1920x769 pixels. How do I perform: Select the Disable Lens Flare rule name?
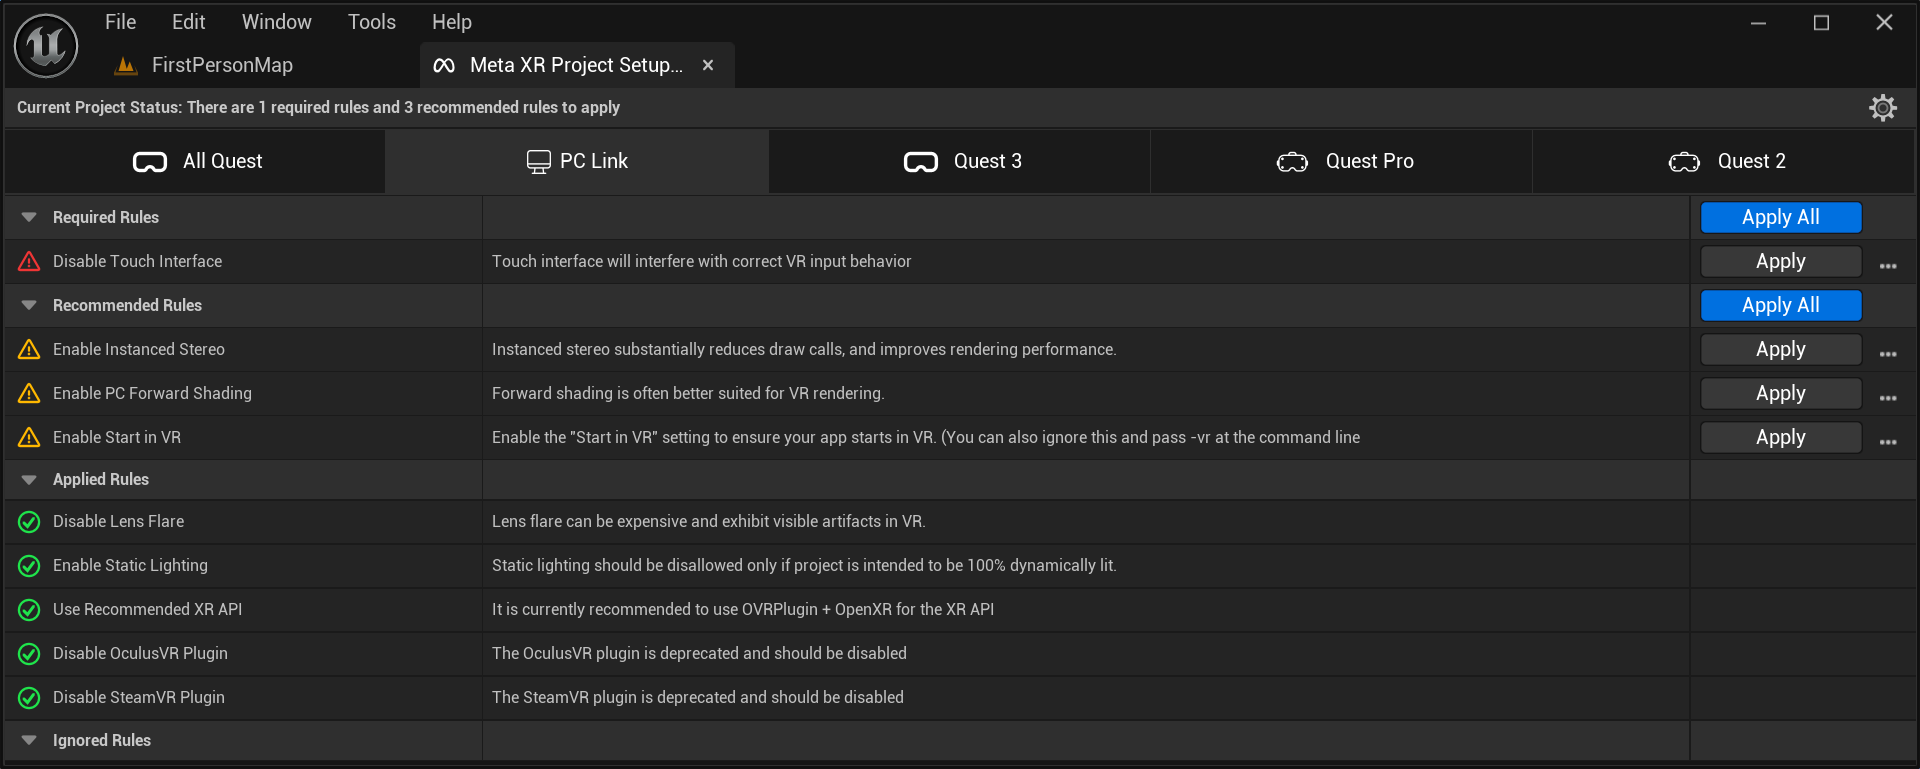pyautogui.click(x=118, y=521)
